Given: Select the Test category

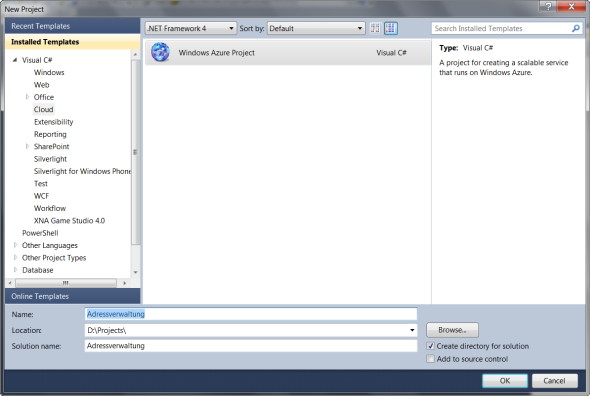Looking at the screenshot, I should pyautogui.click(x=41, y=184).
